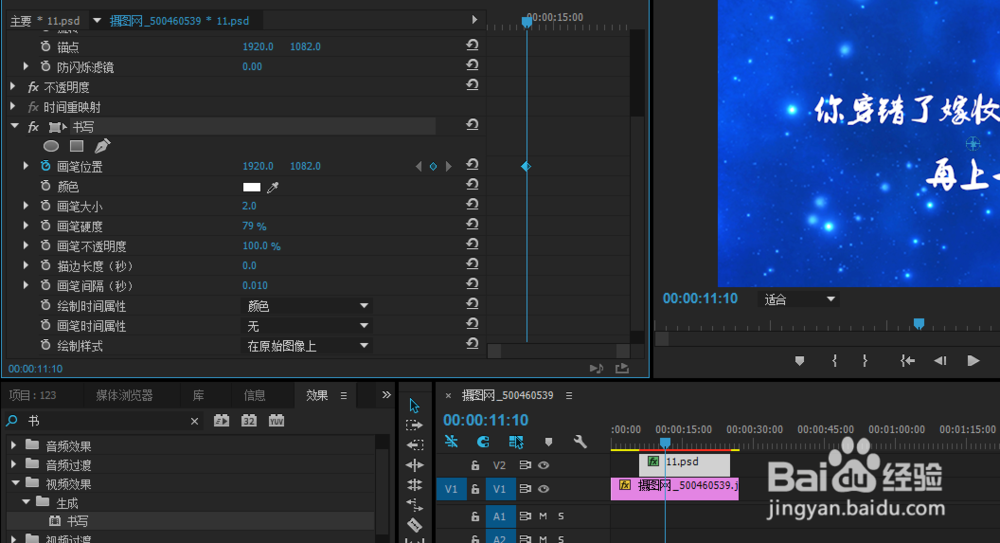Expand the 画笔硬度 parameter

(x=26, y=225)
